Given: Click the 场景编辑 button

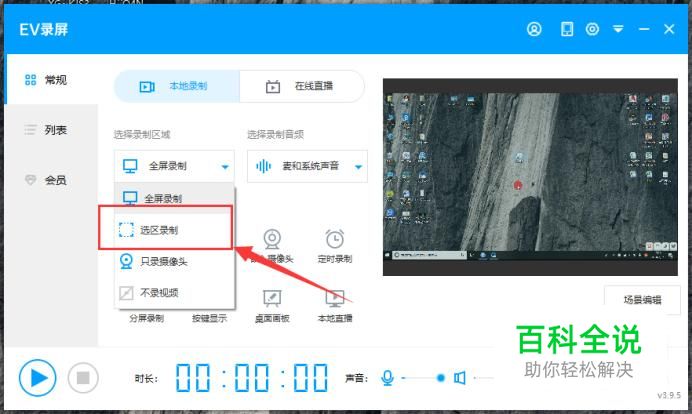Looking at the screenshot, I should (x=642, y=300).
